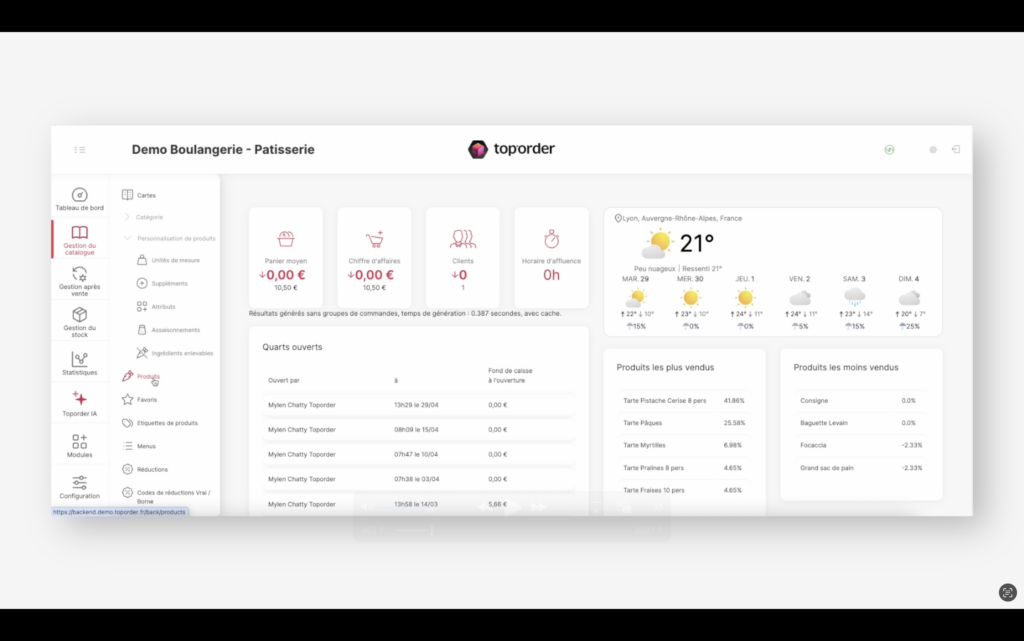Open Produits in the catalogue menu

click(147, 377)
